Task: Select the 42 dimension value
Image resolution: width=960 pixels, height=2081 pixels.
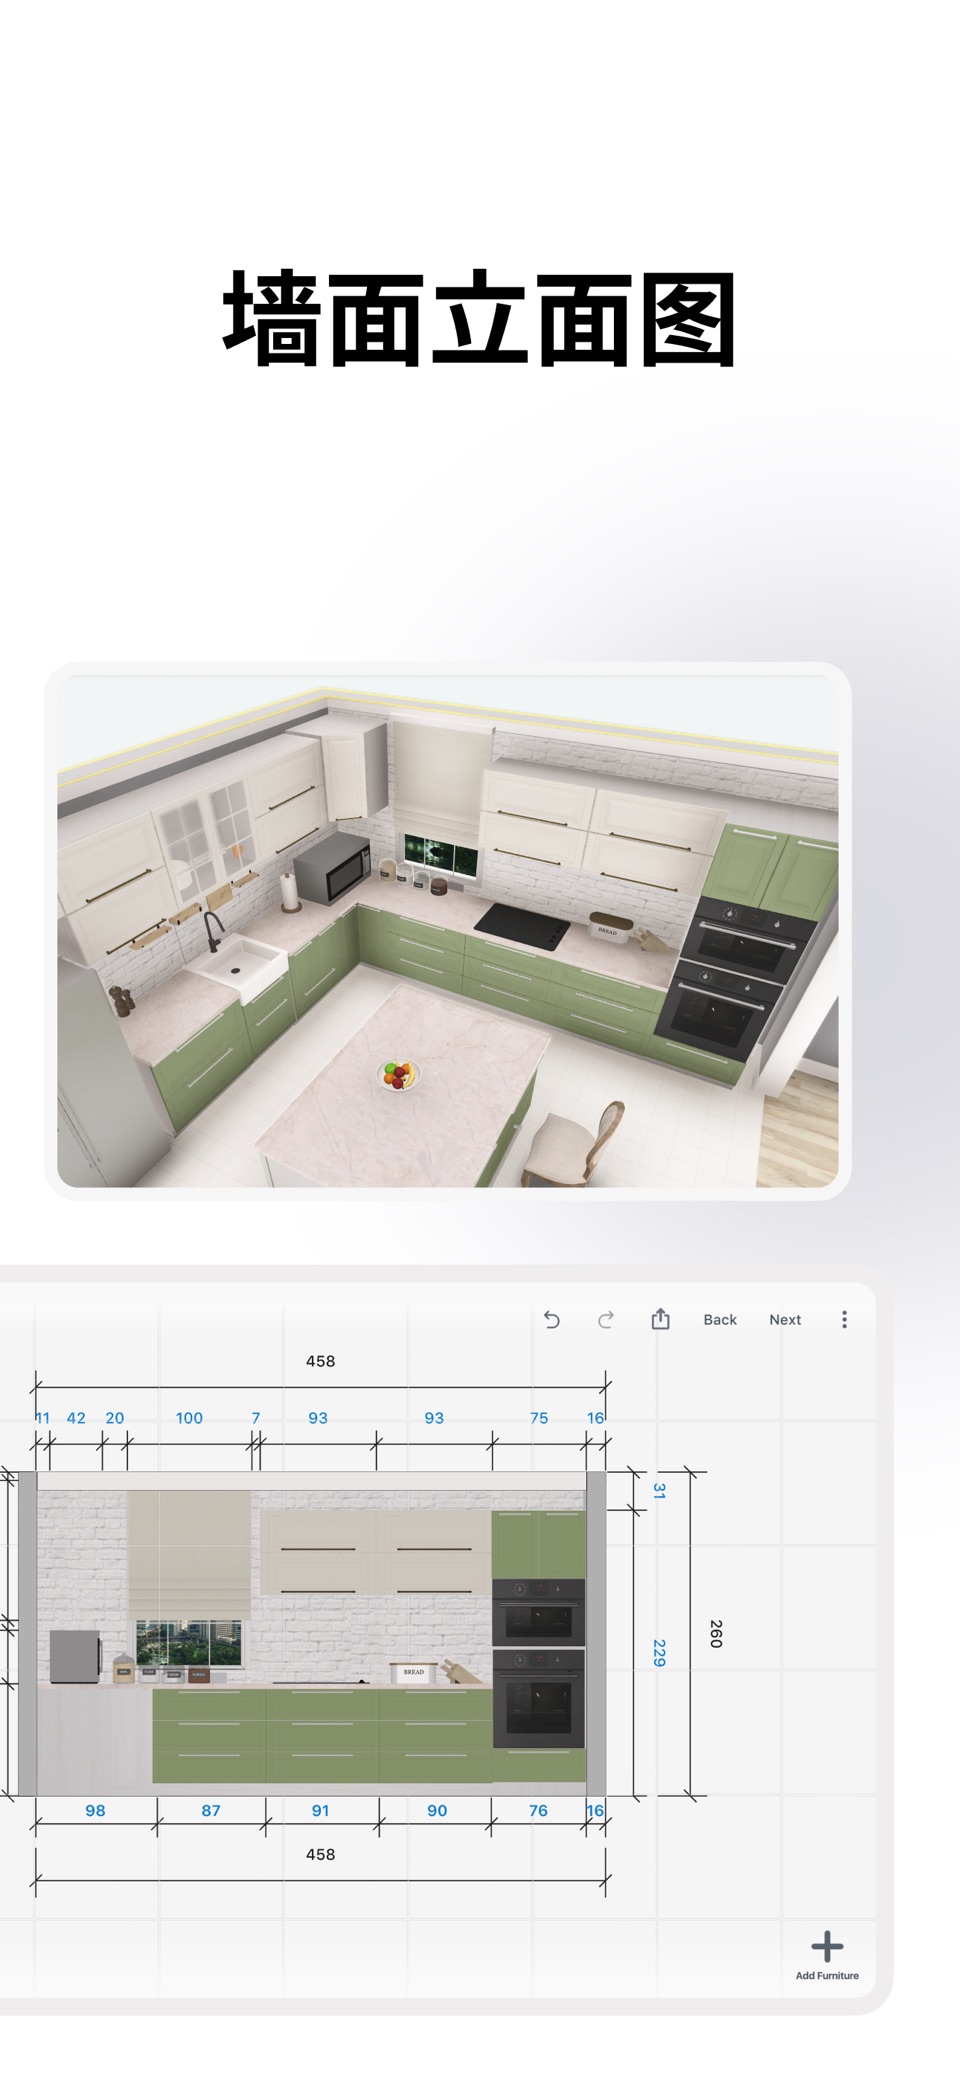Action: (x=76, y=1417)
